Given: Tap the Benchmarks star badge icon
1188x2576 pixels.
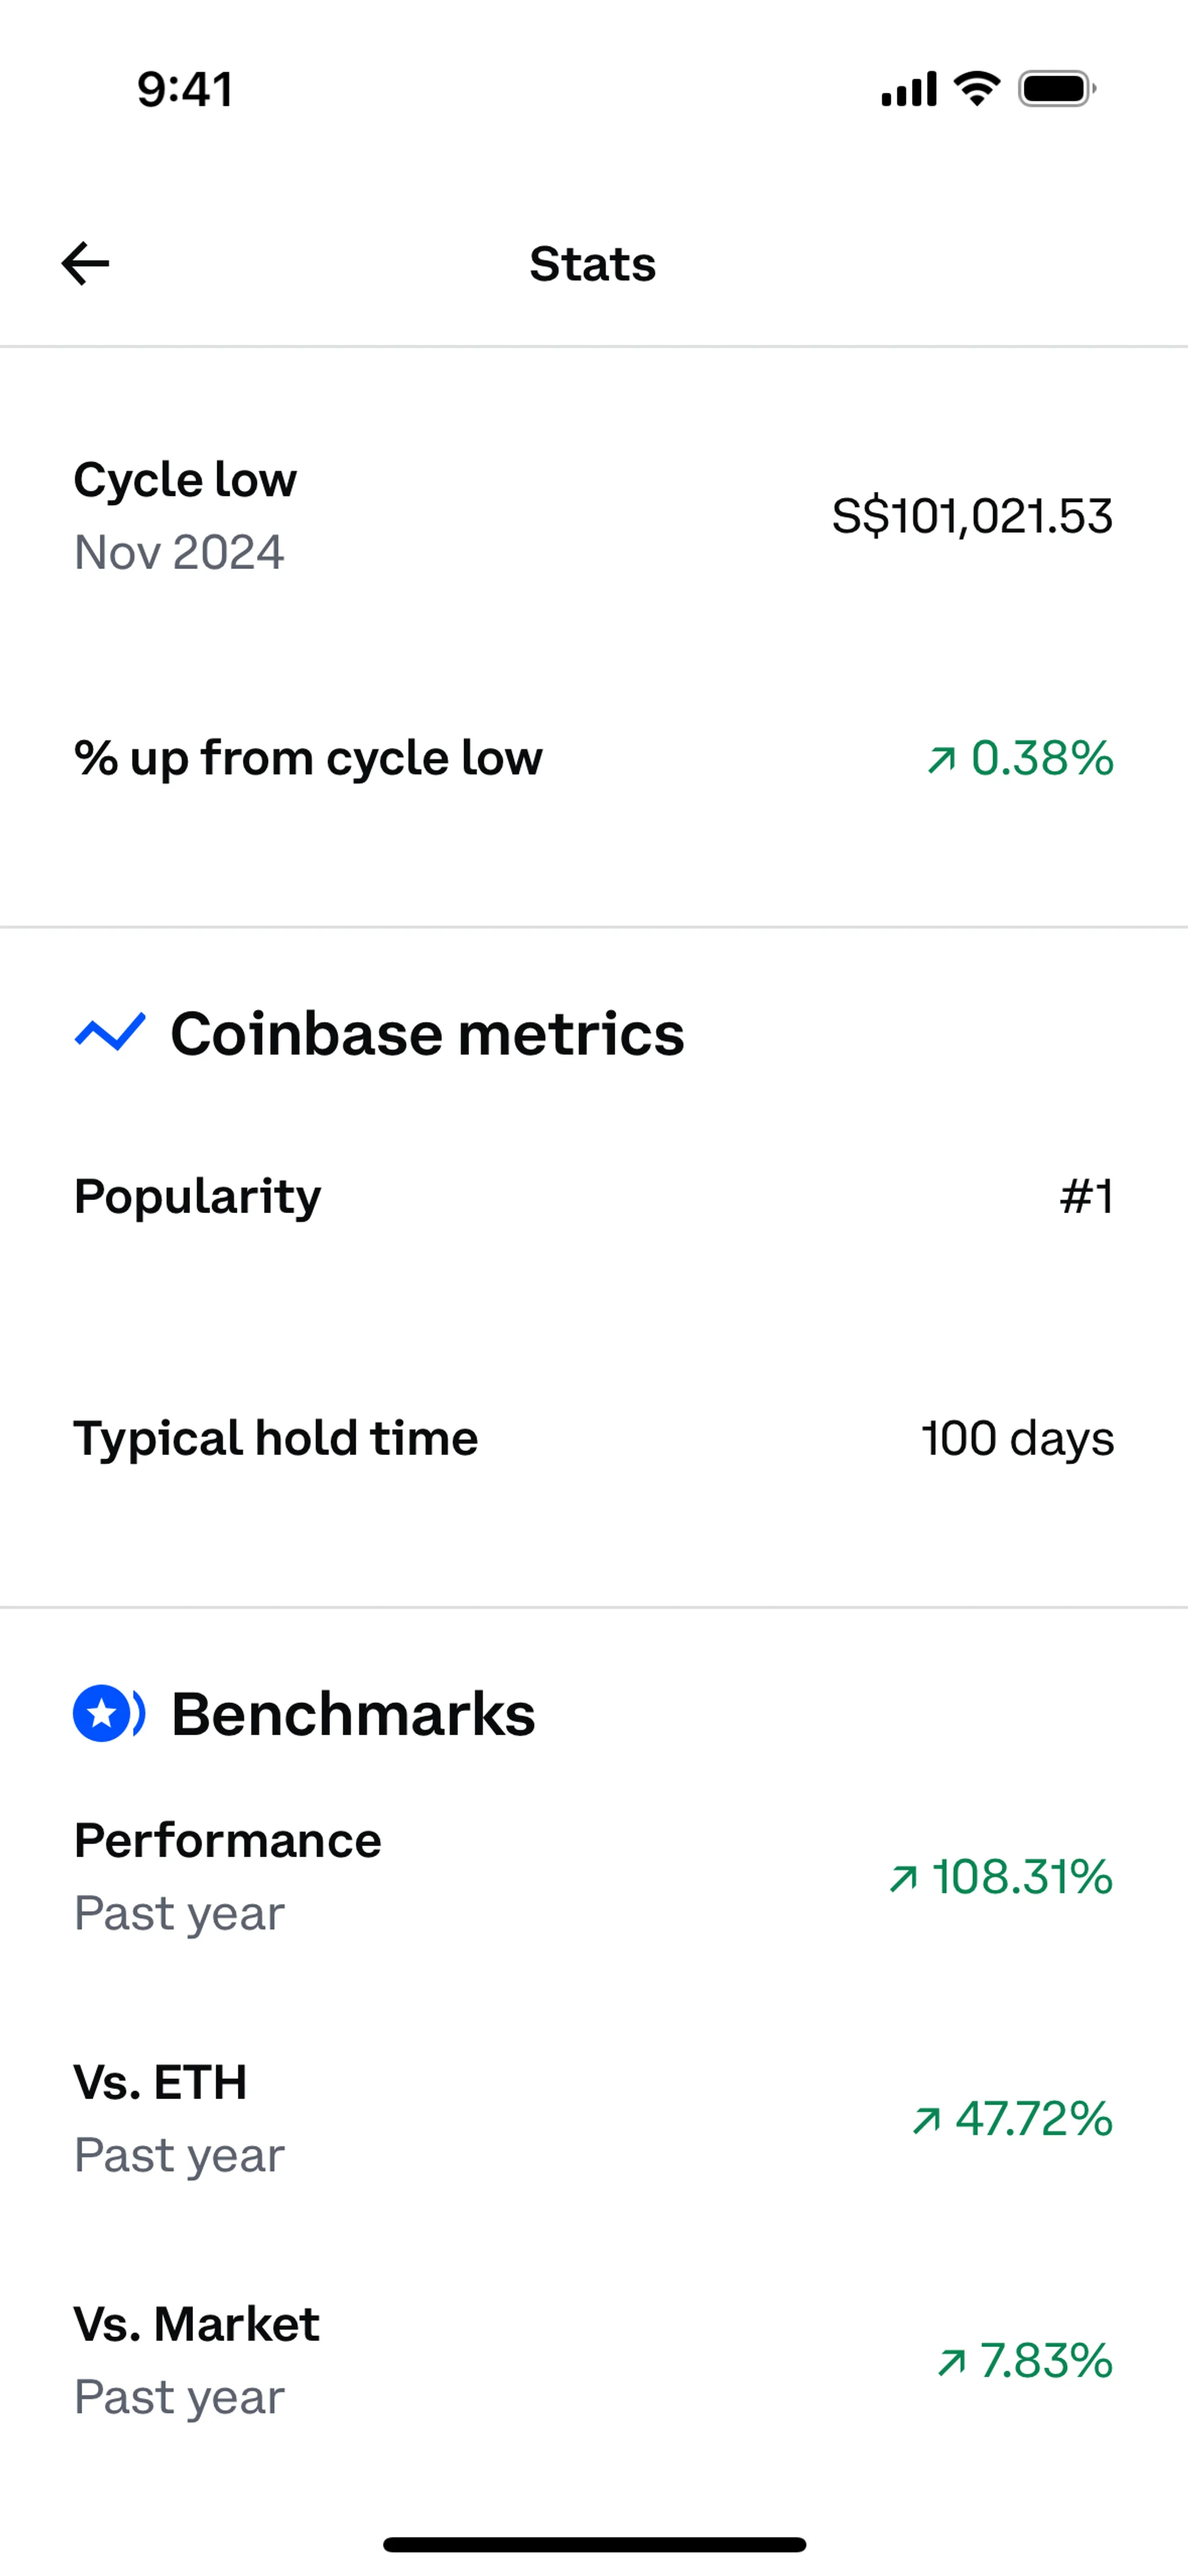Looking at the screenshot, I should pyautogui.click(x=108, y=1713).
